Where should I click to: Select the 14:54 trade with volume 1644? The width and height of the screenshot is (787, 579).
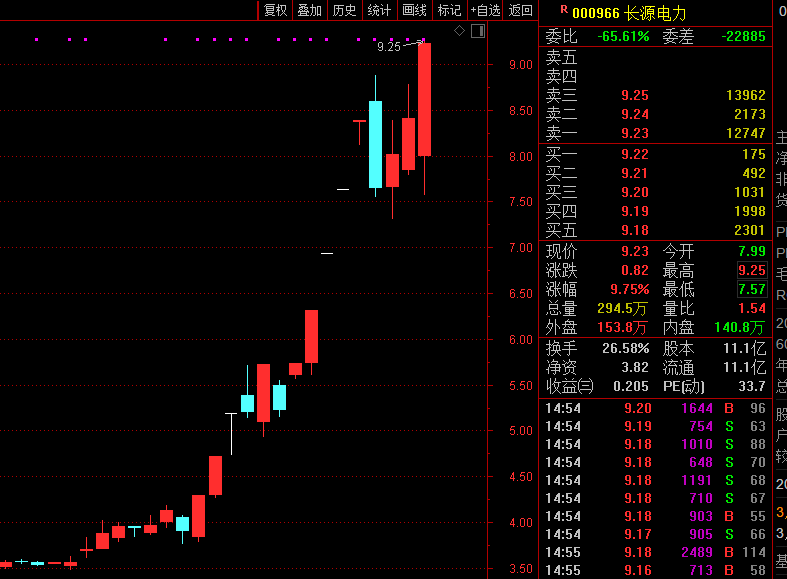[655, 408]
